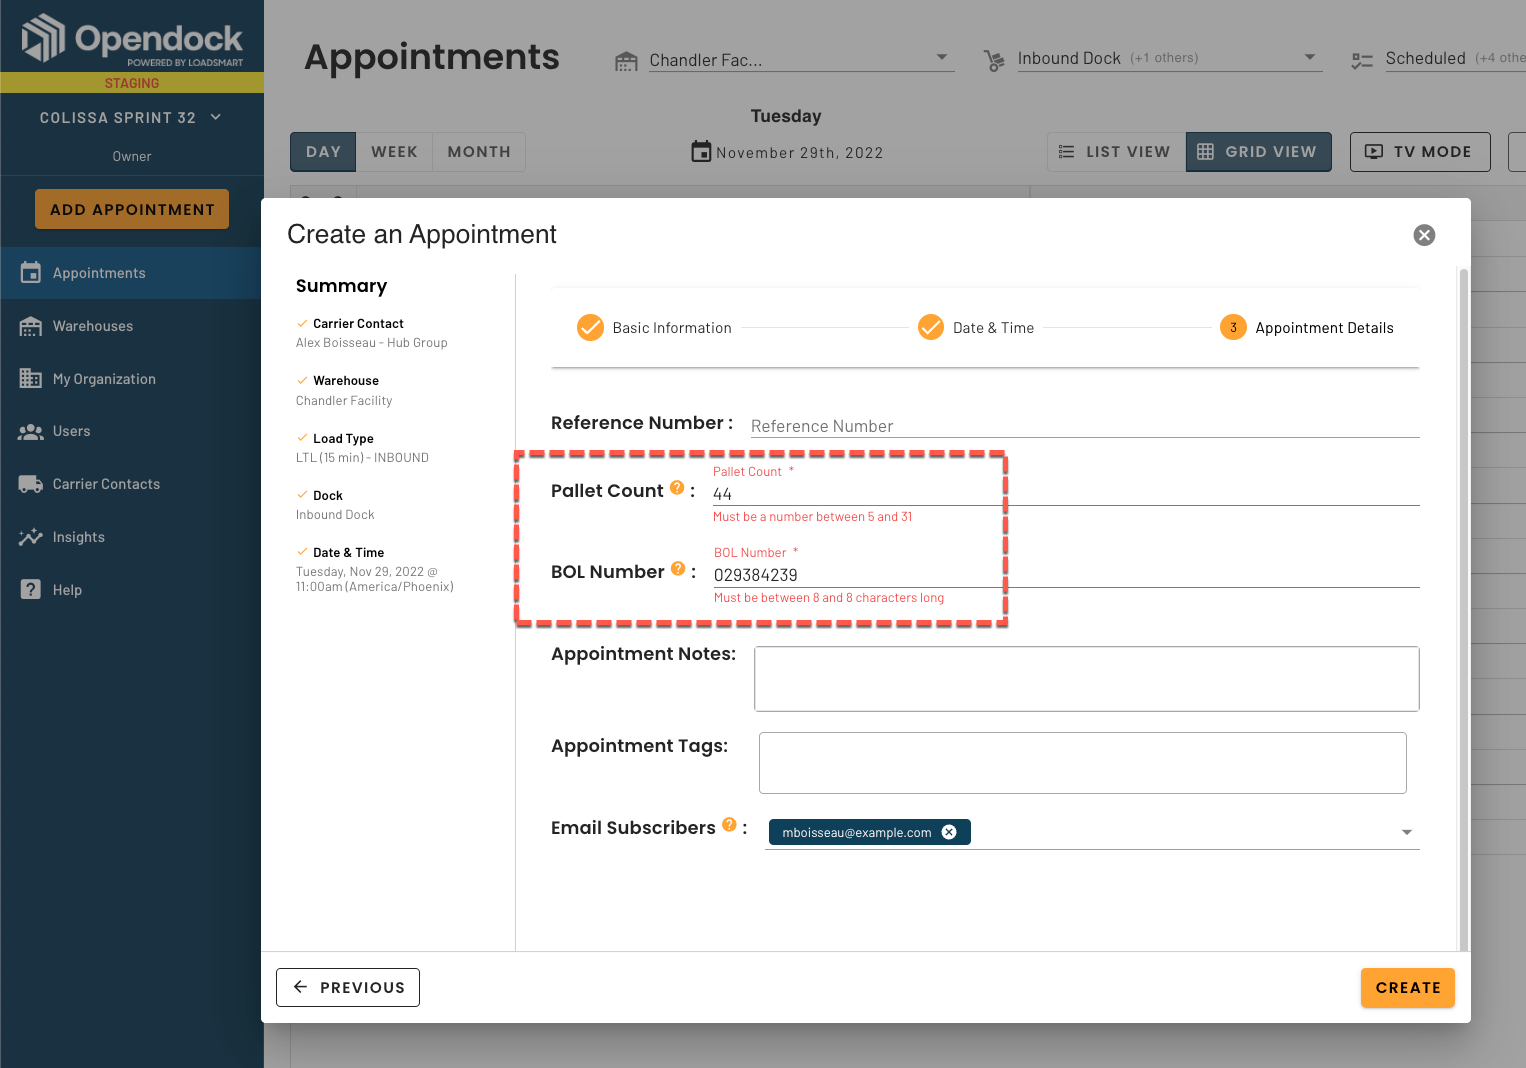
Task: Click the Users group icon
Action: pyautogui.click(x=31, y=432)
